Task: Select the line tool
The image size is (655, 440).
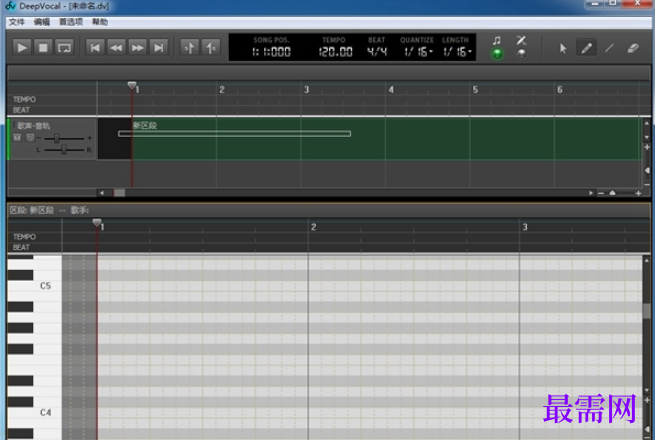Action: coord(609,48)
